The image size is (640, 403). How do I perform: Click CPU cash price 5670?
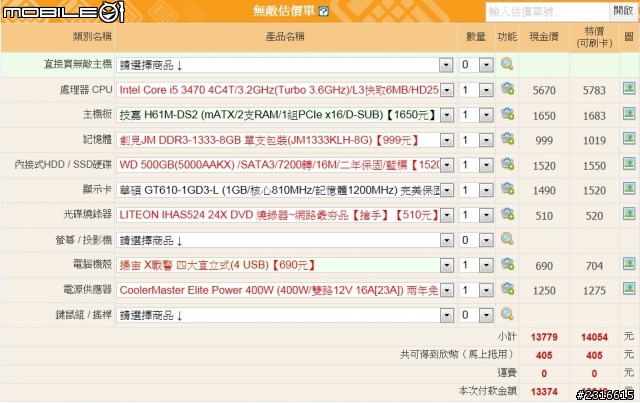(x=544, y=90)
